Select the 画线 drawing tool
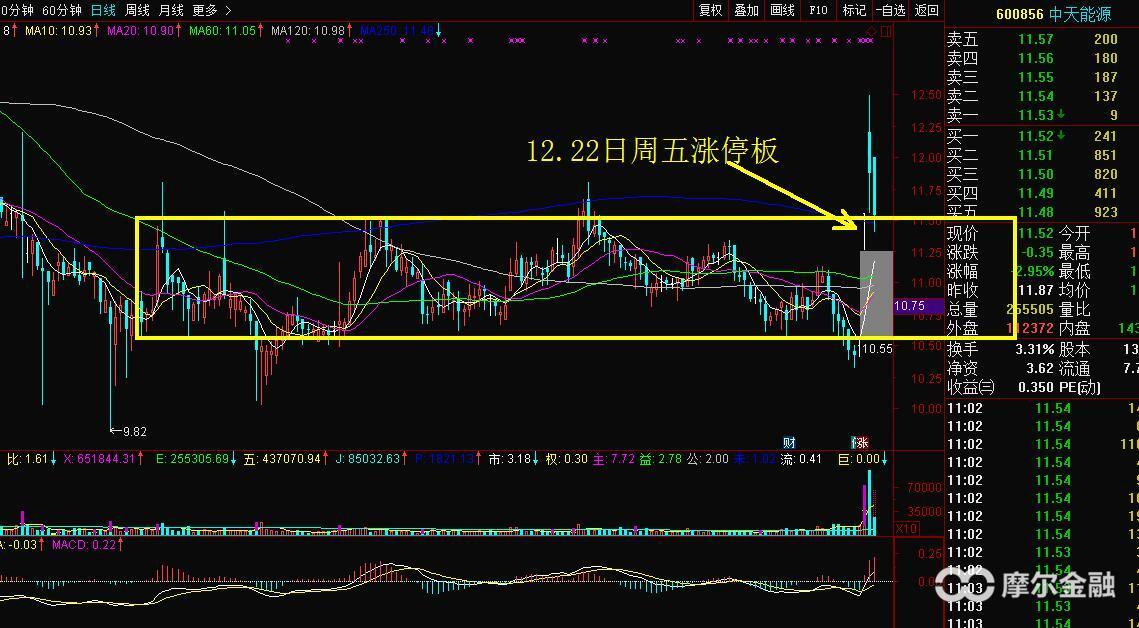 [x=780, y=11]
